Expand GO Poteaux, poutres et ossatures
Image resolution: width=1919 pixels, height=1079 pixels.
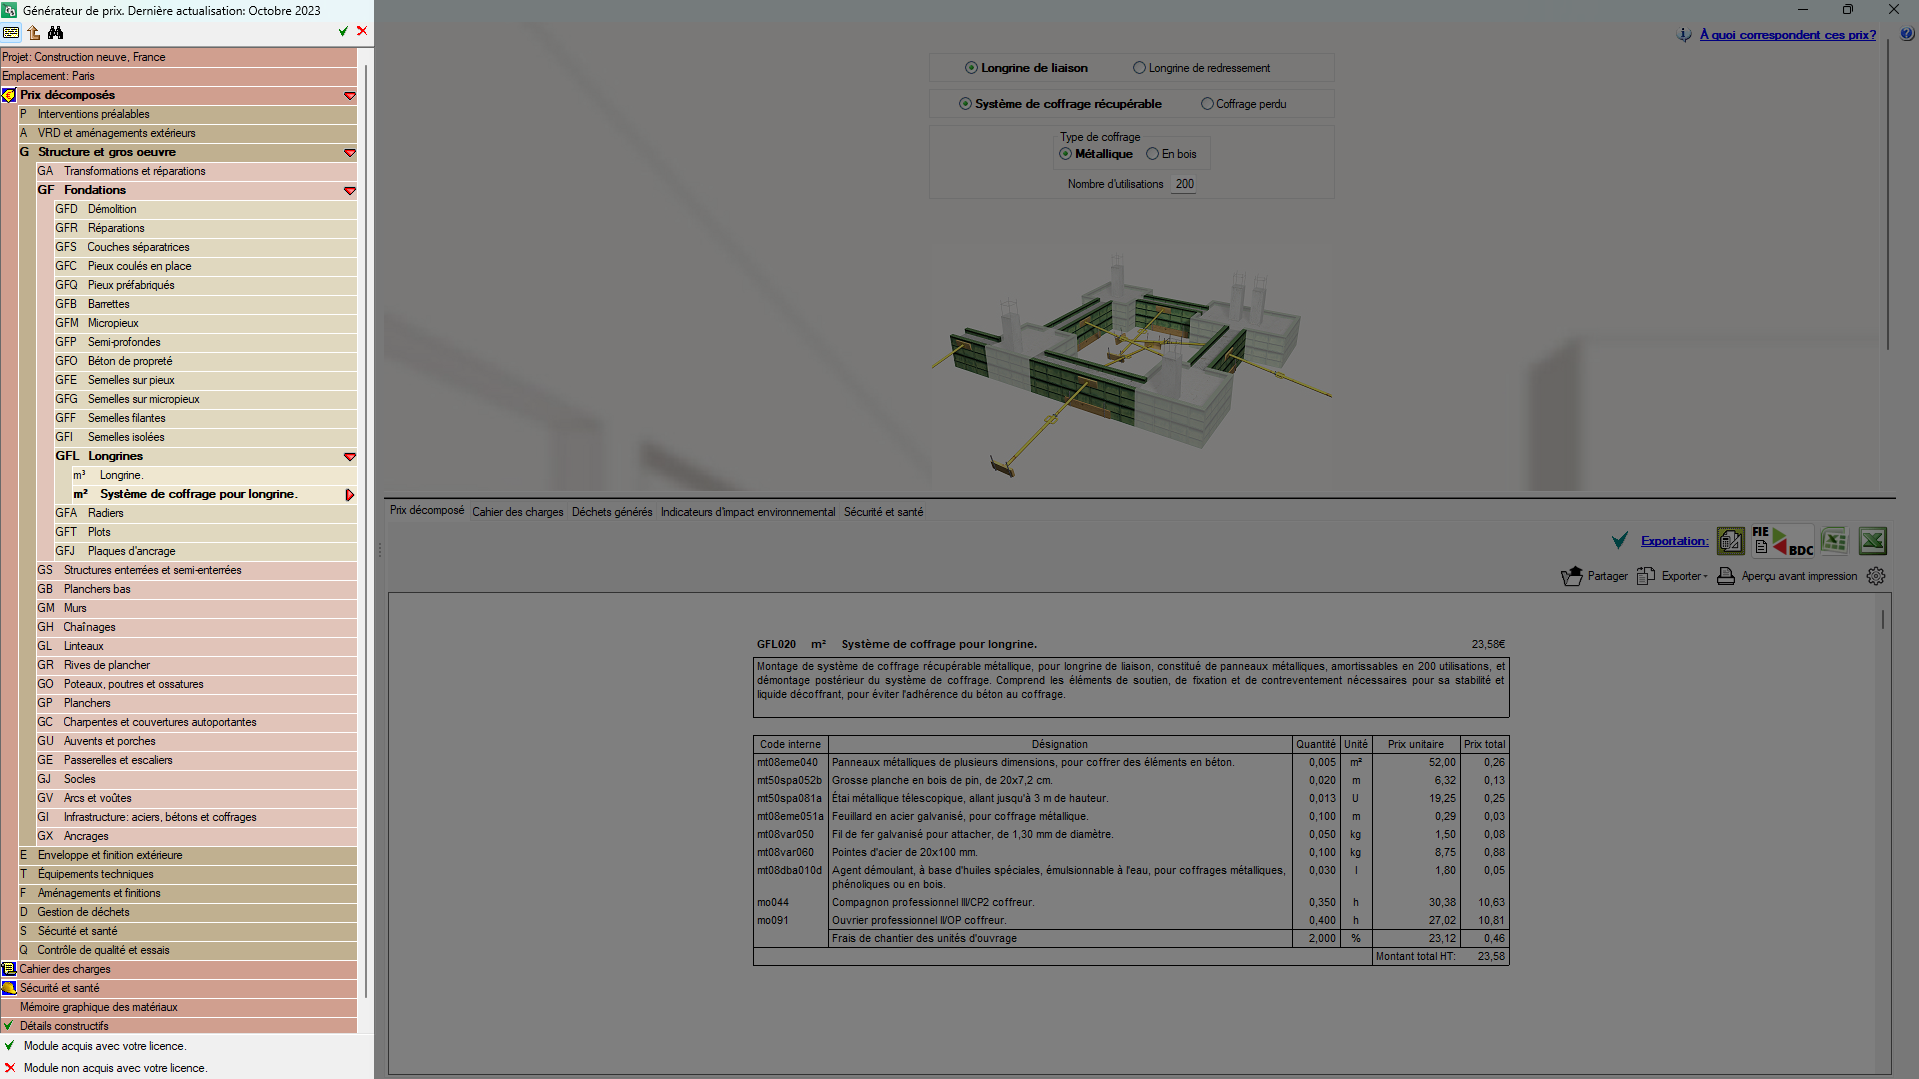click(x=196, y=684)
